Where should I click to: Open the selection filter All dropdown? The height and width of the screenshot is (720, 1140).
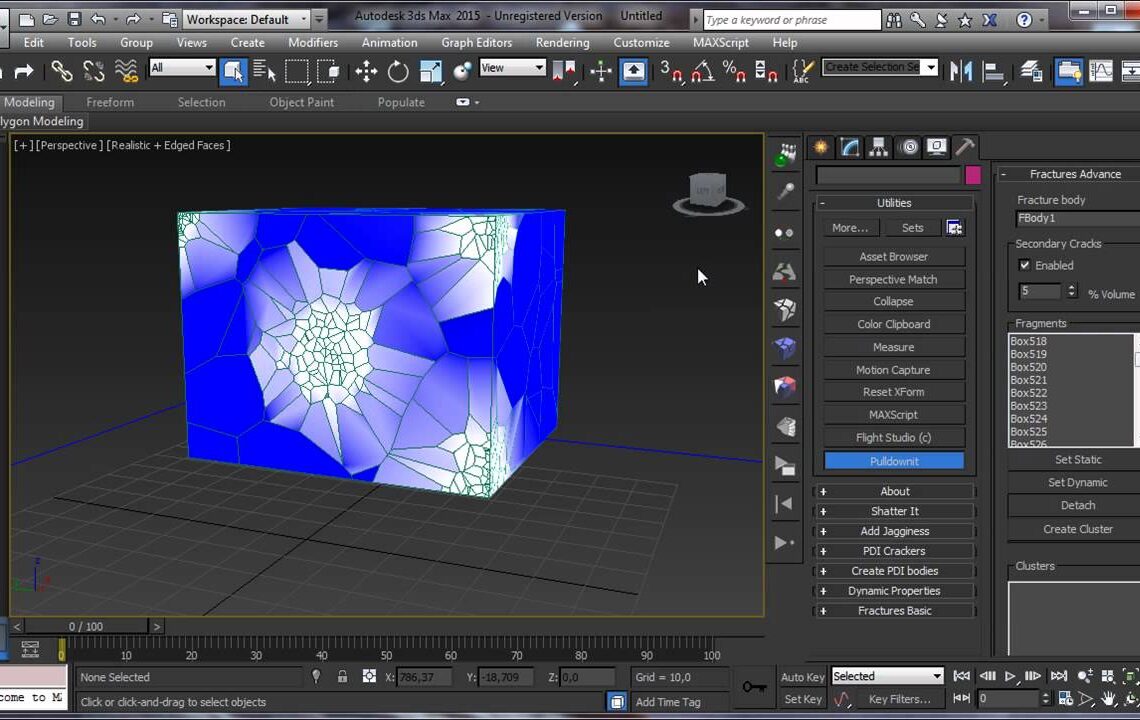click(x=182, y=68)
